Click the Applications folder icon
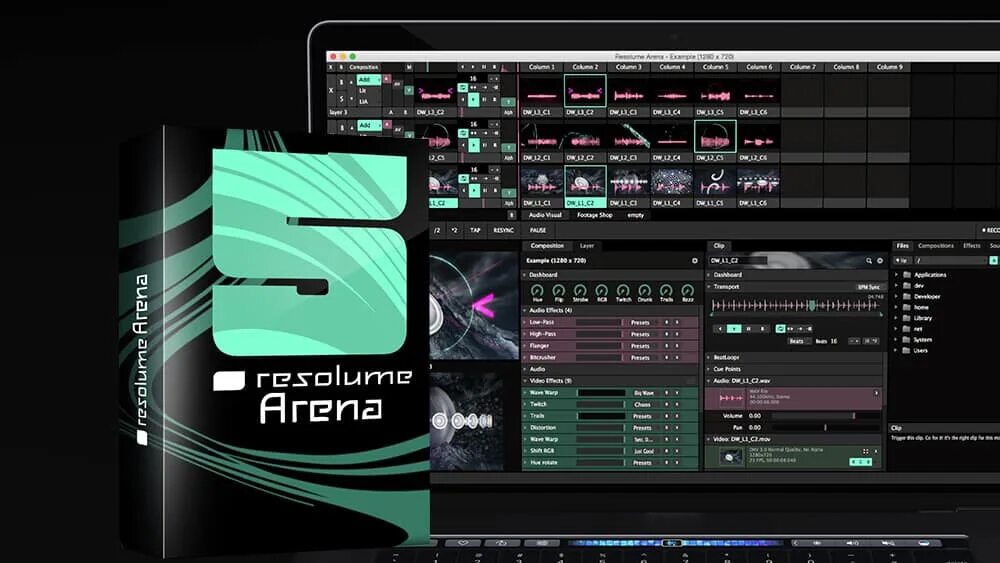The height and width of the screenshot is (563, 1000). [907, 275]
